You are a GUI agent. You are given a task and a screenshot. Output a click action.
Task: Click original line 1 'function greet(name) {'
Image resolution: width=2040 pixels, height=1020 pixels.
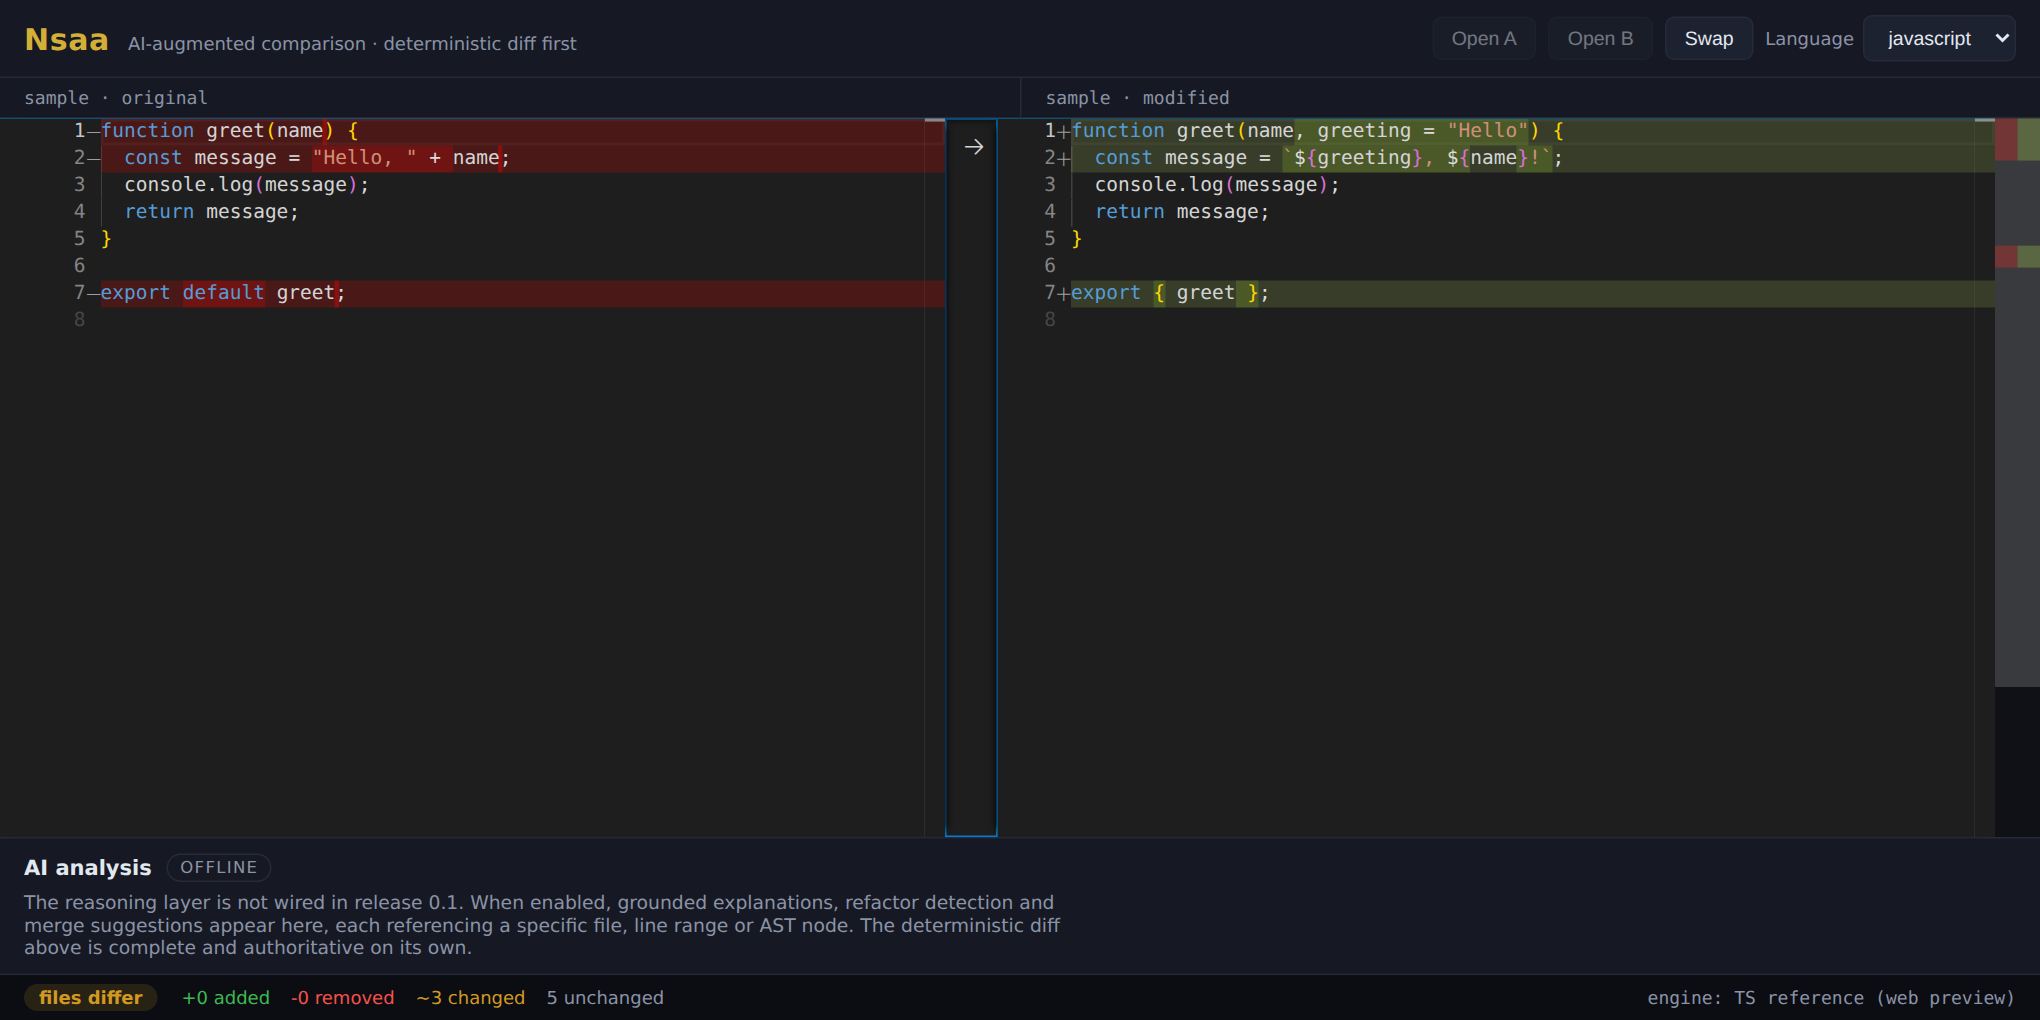click(x=522, y=131)
